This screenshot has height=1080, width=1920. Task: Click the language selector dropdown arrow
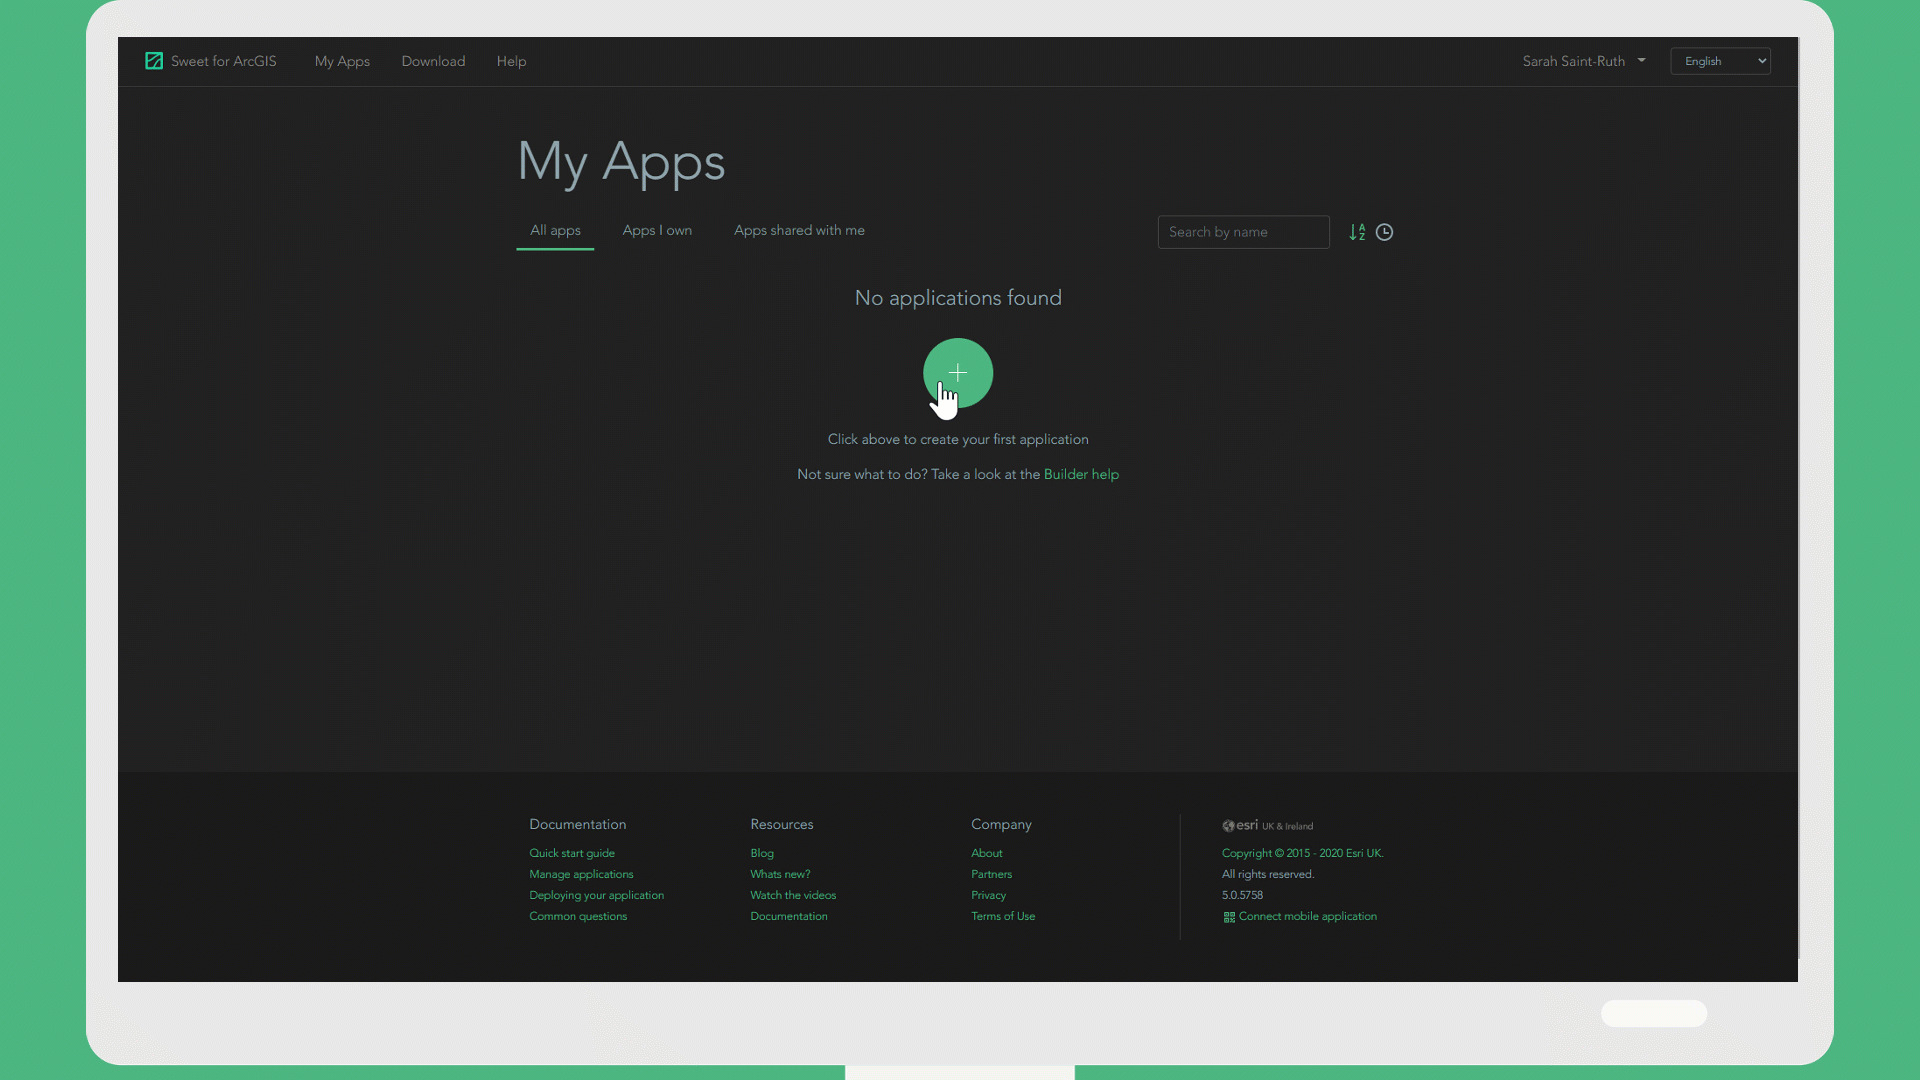click(1762, 61)
